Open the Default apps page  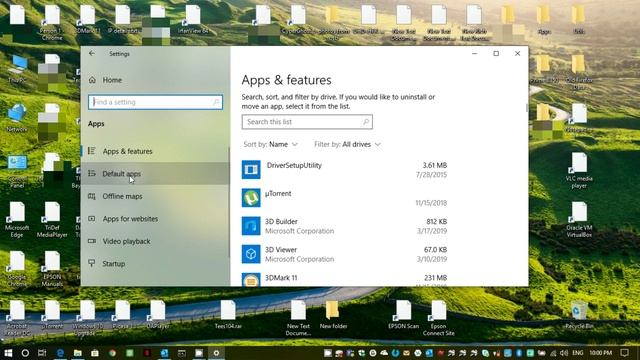pos(155,173)
